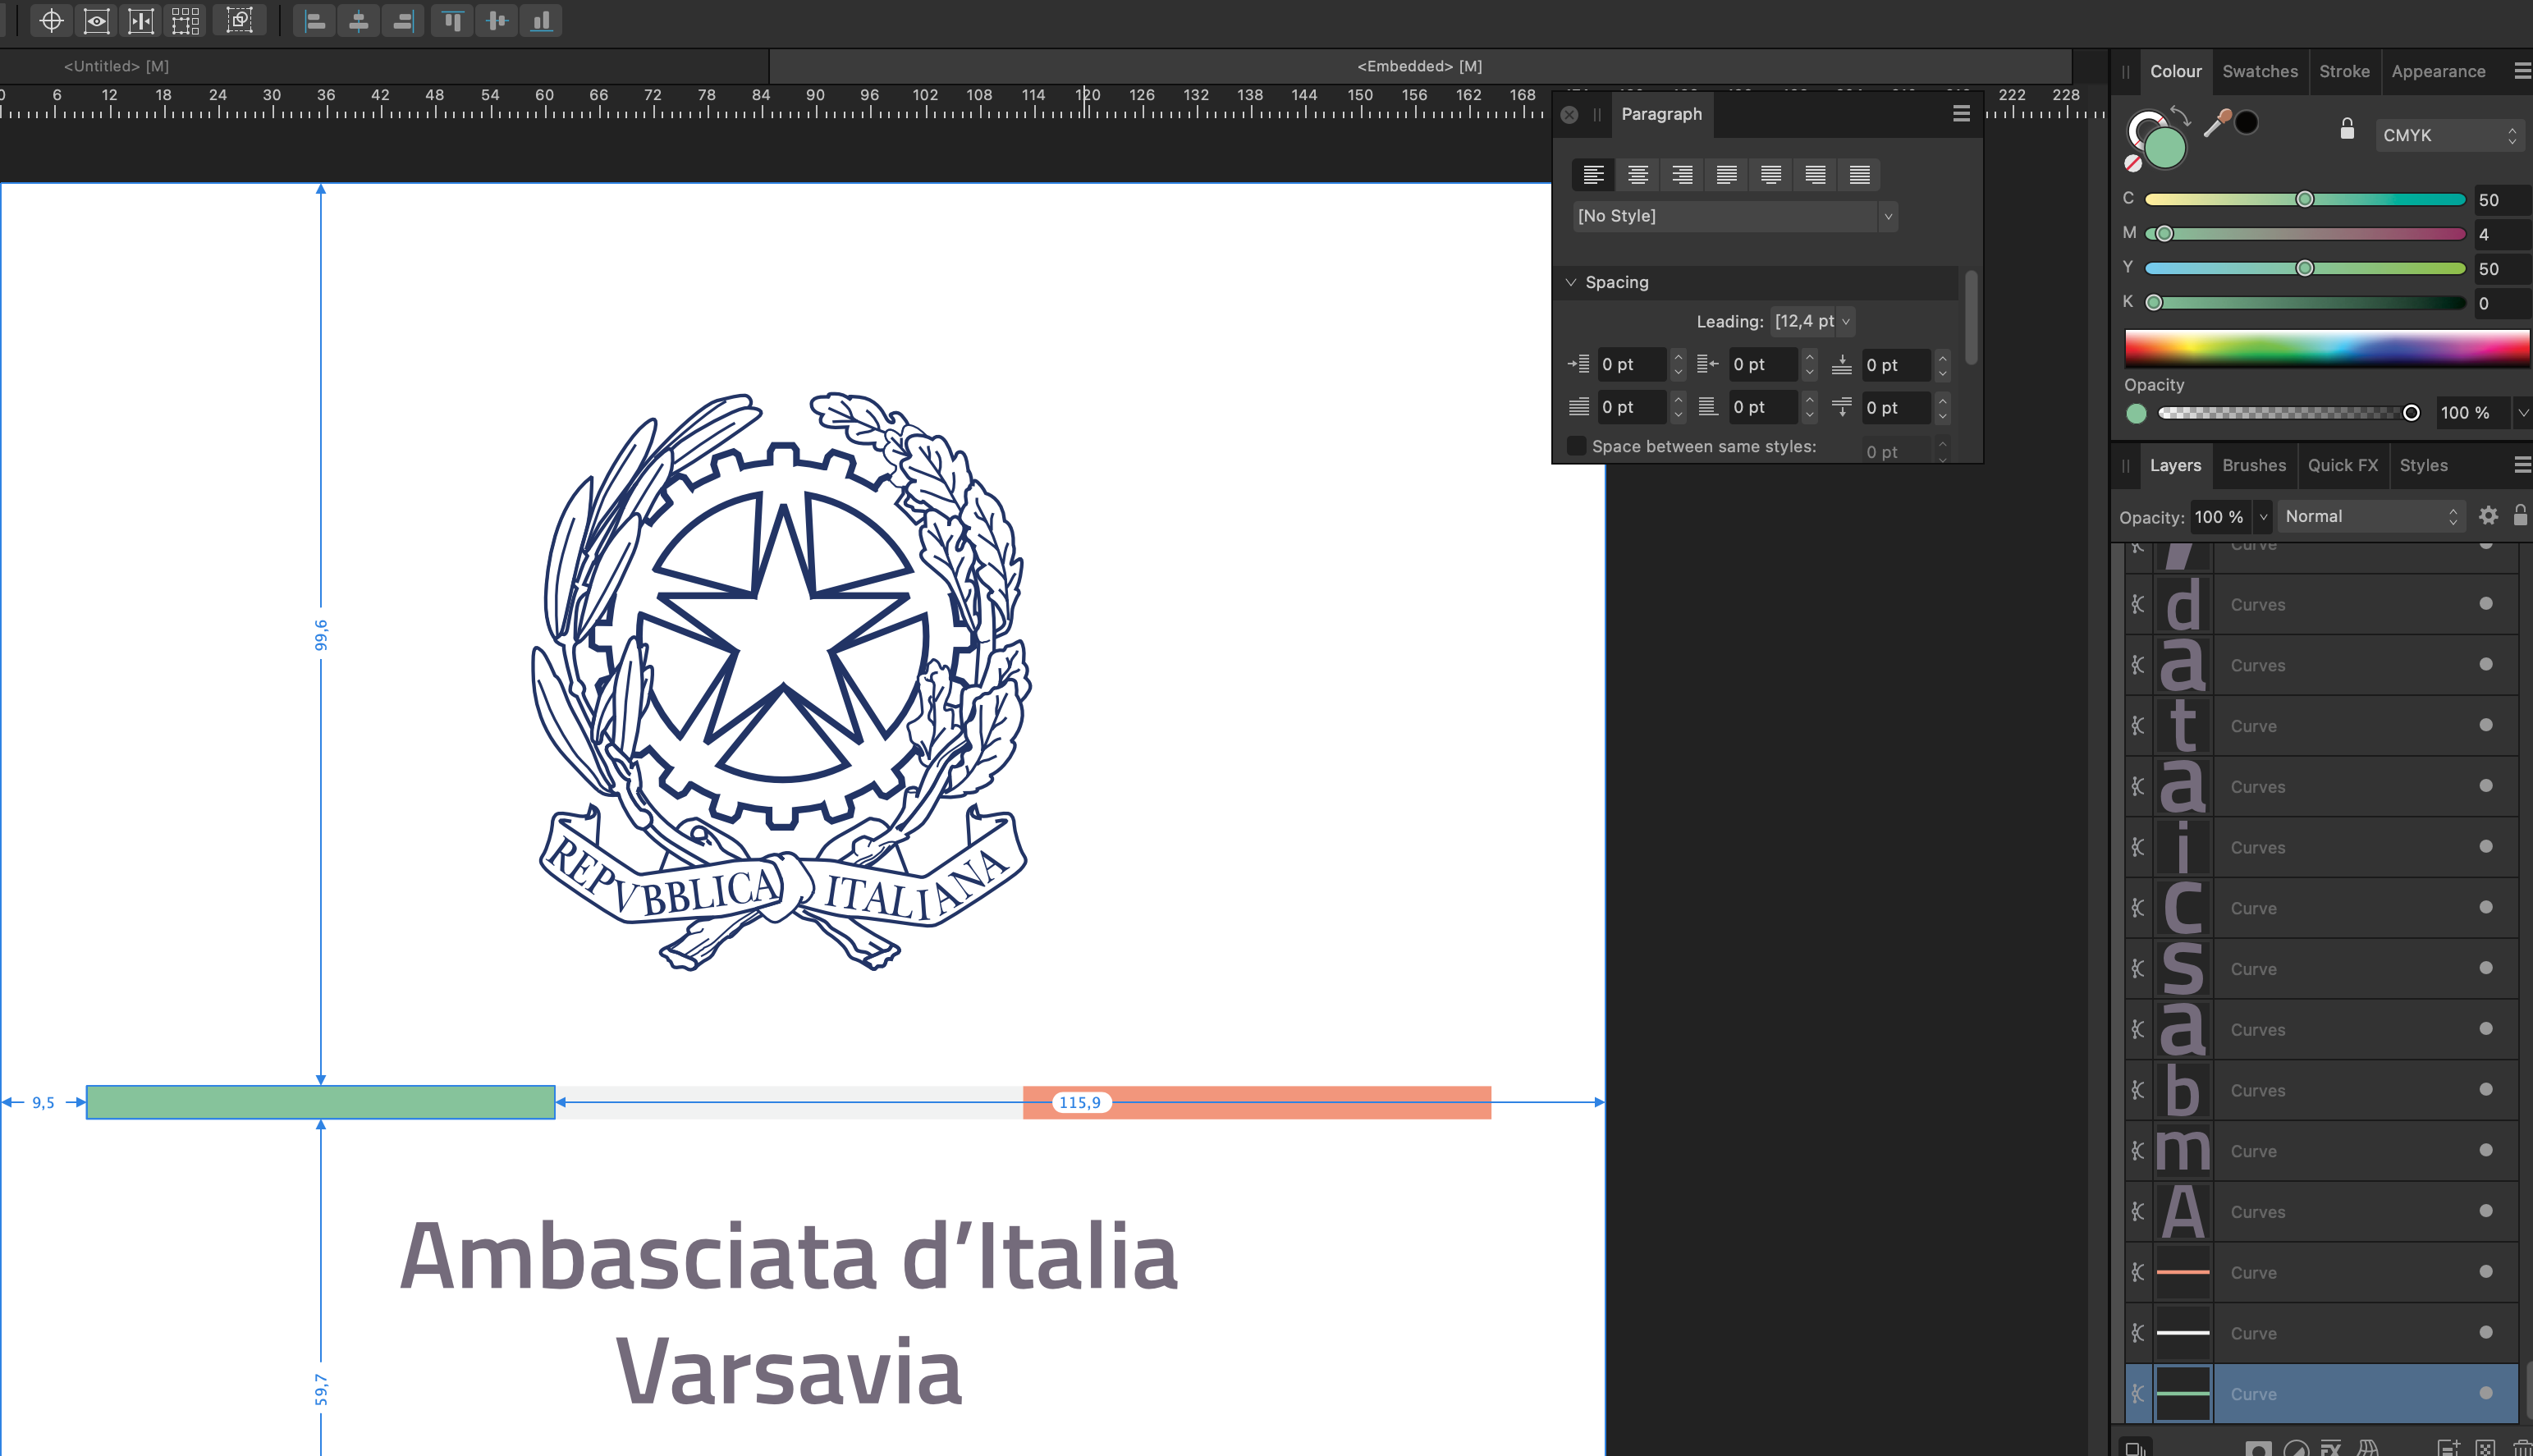Select the green fill colour circle
This screenshot has height=1456, width=2533.
[2165, 149]
